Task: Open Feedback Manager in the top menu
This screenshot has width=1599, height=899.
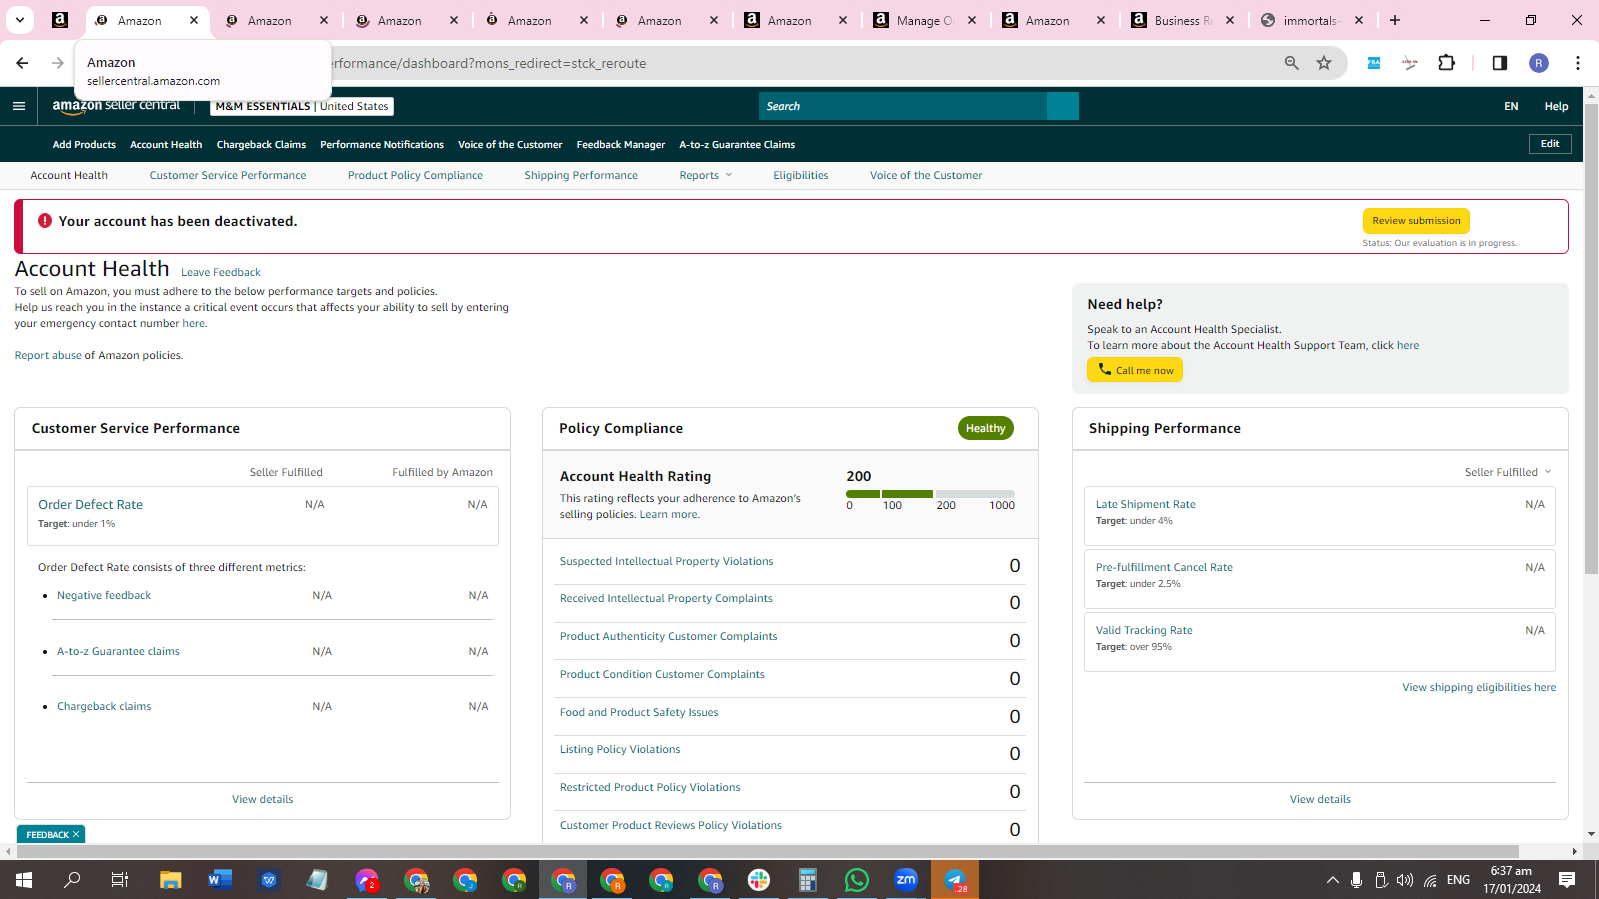Action: pyautogui.click(x=621, y=144)
